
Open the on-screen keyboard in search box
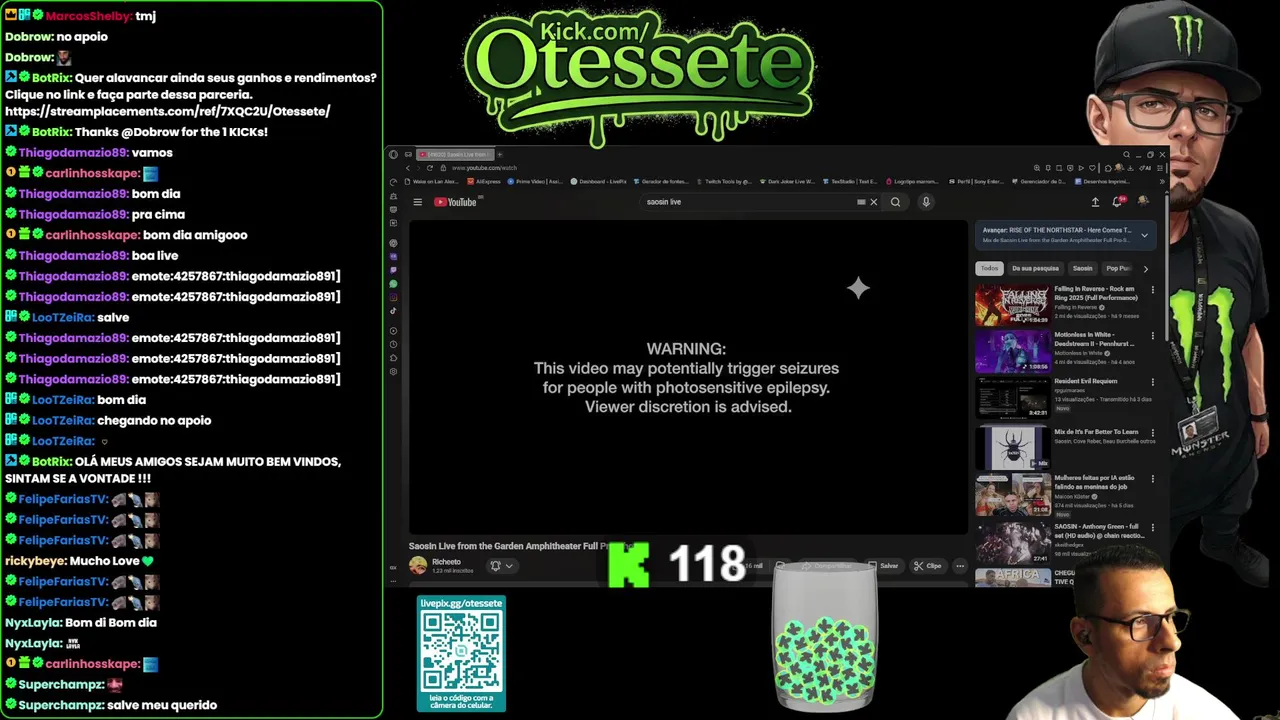click(x=861, y=202)
